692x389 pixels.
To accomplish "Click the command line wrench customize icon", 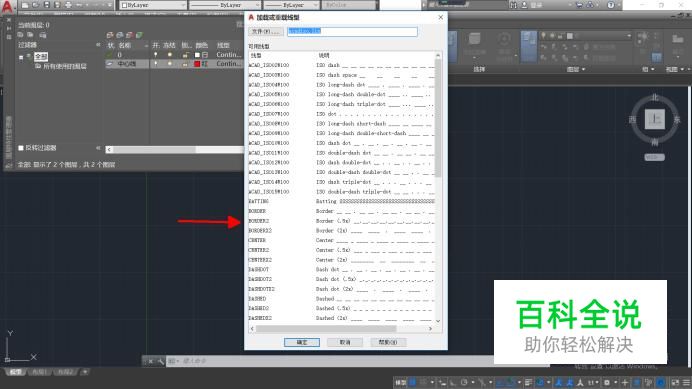I will [161, 361].
